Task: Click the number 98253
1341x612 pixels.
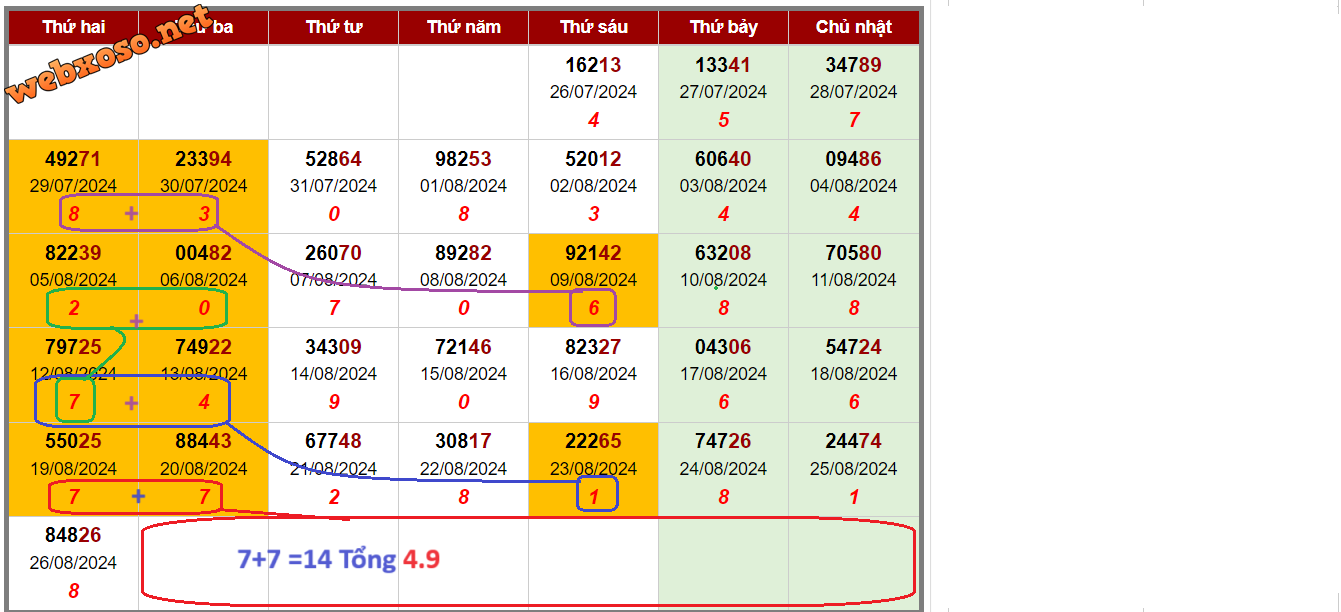Action: click(463, 159)
